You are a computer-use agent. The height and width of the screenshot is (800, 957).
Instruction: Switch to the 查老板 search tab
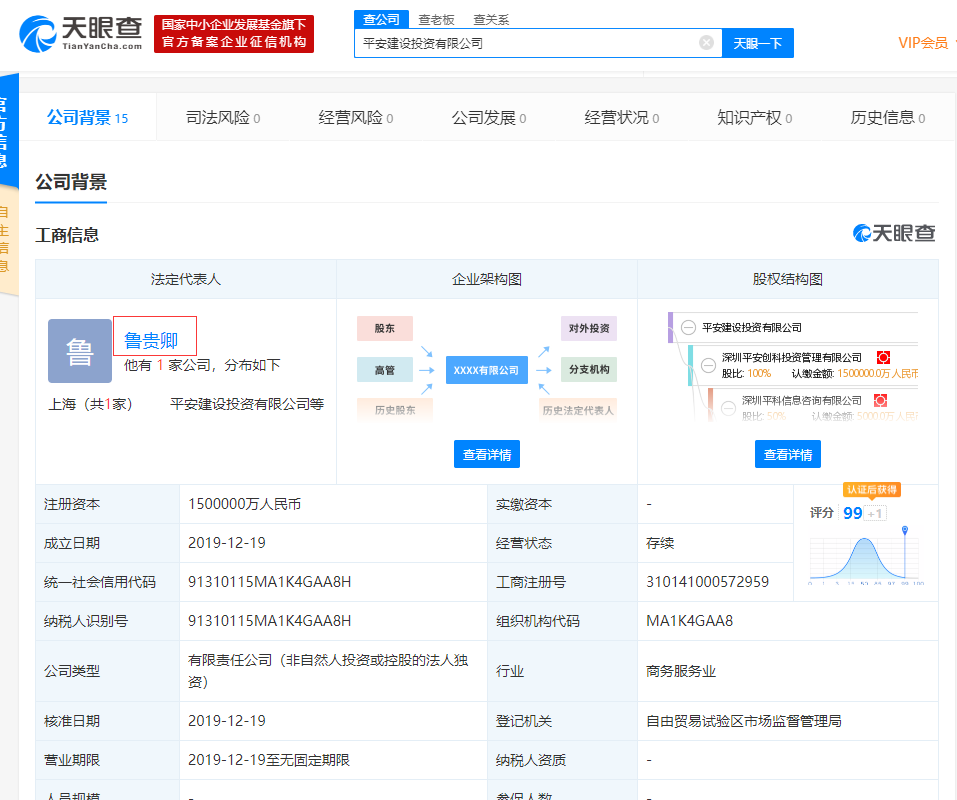click(x=436, y=20)
